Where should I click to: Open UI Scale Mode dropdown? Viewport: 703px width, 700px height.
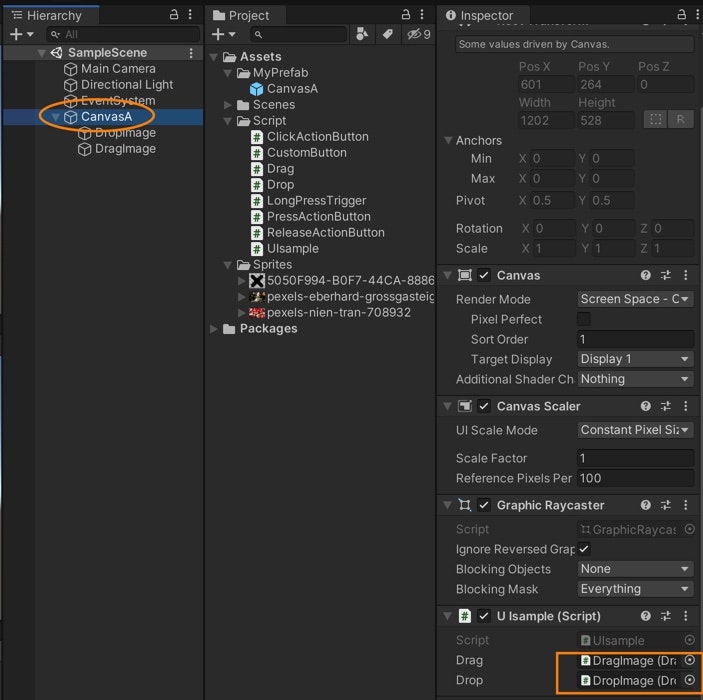635,430
